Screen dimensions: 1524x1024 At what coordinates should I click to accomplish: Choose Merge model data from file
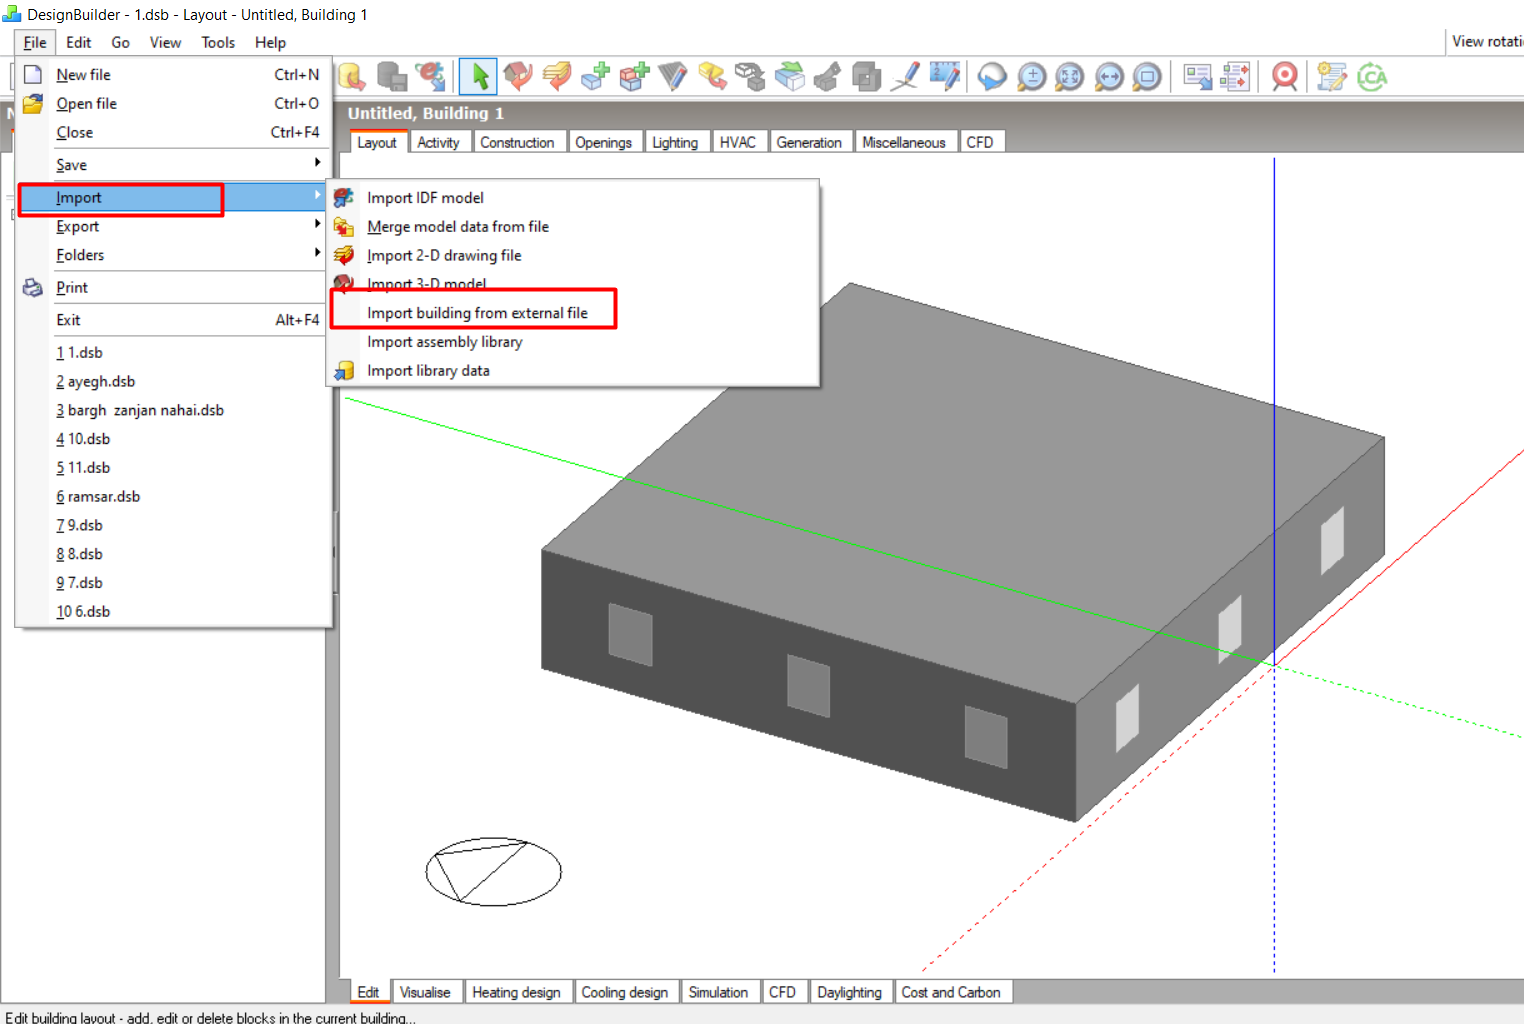pos(458,227)
